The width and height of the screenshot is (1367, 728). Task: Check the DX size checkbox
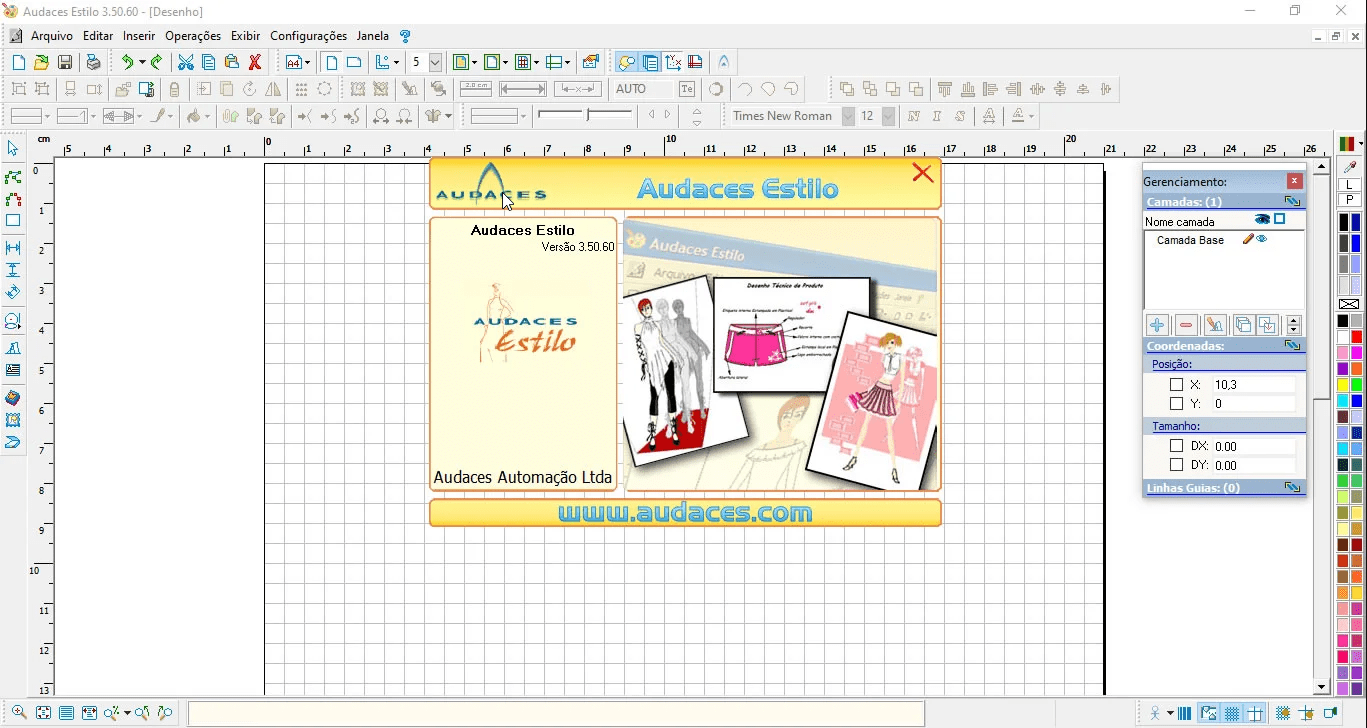click(1176, 446)
